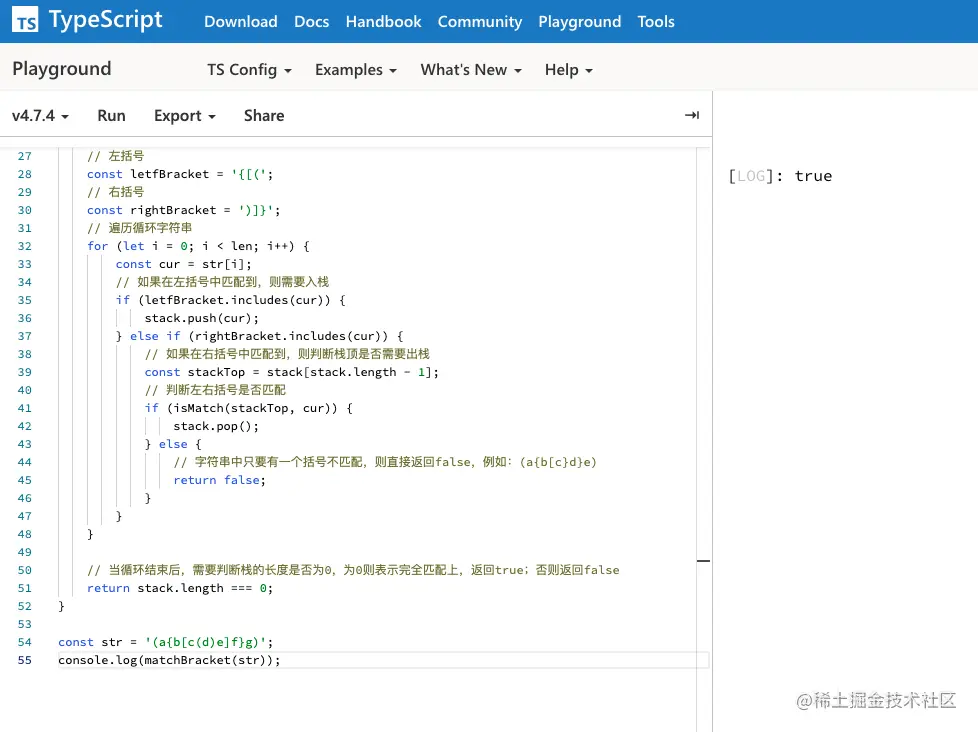Collapse the sidebar with the arrow icon

[692, 115]
